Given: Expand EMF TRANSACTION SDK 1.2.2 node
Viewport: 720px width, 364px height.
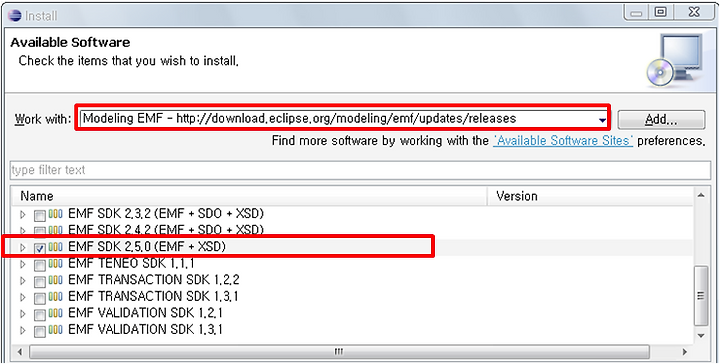Looking at the screenshot, I should click(23, 280).
